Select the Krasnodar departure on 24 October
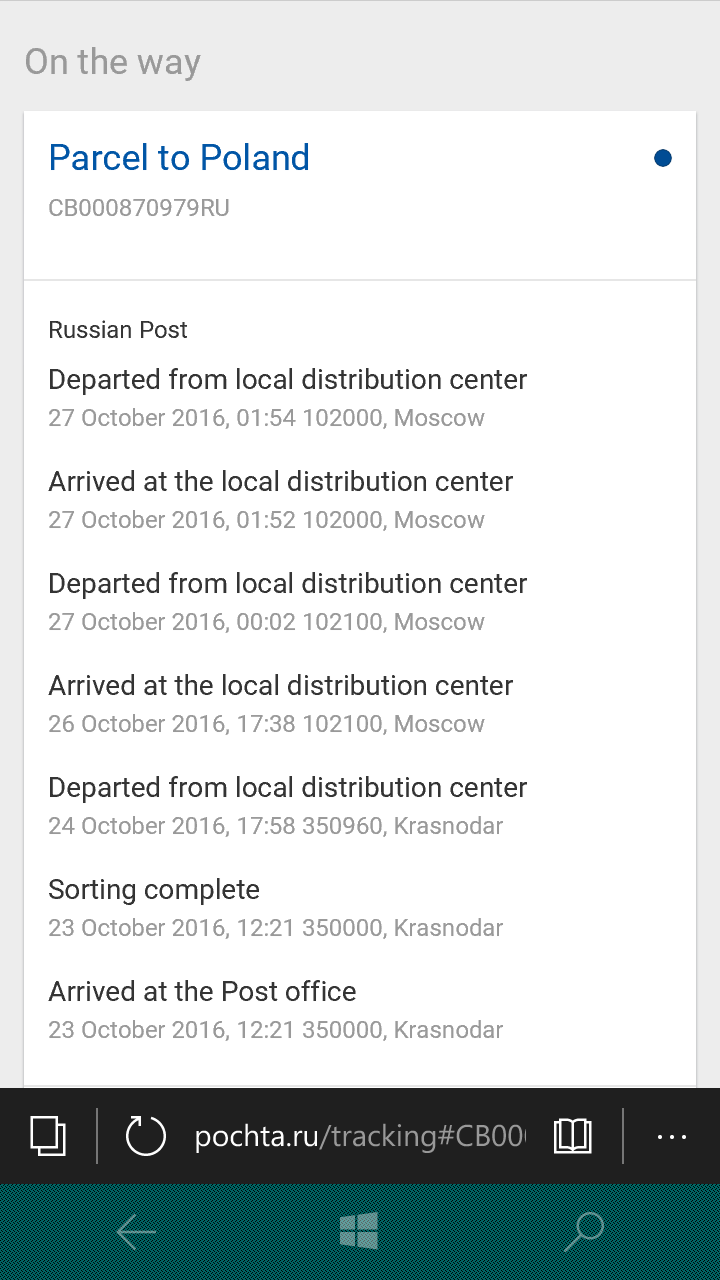 tap(287, 805)
